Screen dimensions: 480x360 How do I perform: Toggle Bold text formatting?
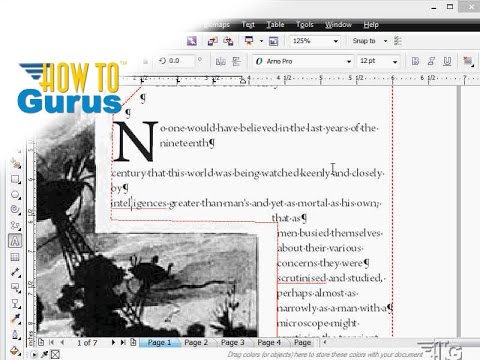pos(415,61)
